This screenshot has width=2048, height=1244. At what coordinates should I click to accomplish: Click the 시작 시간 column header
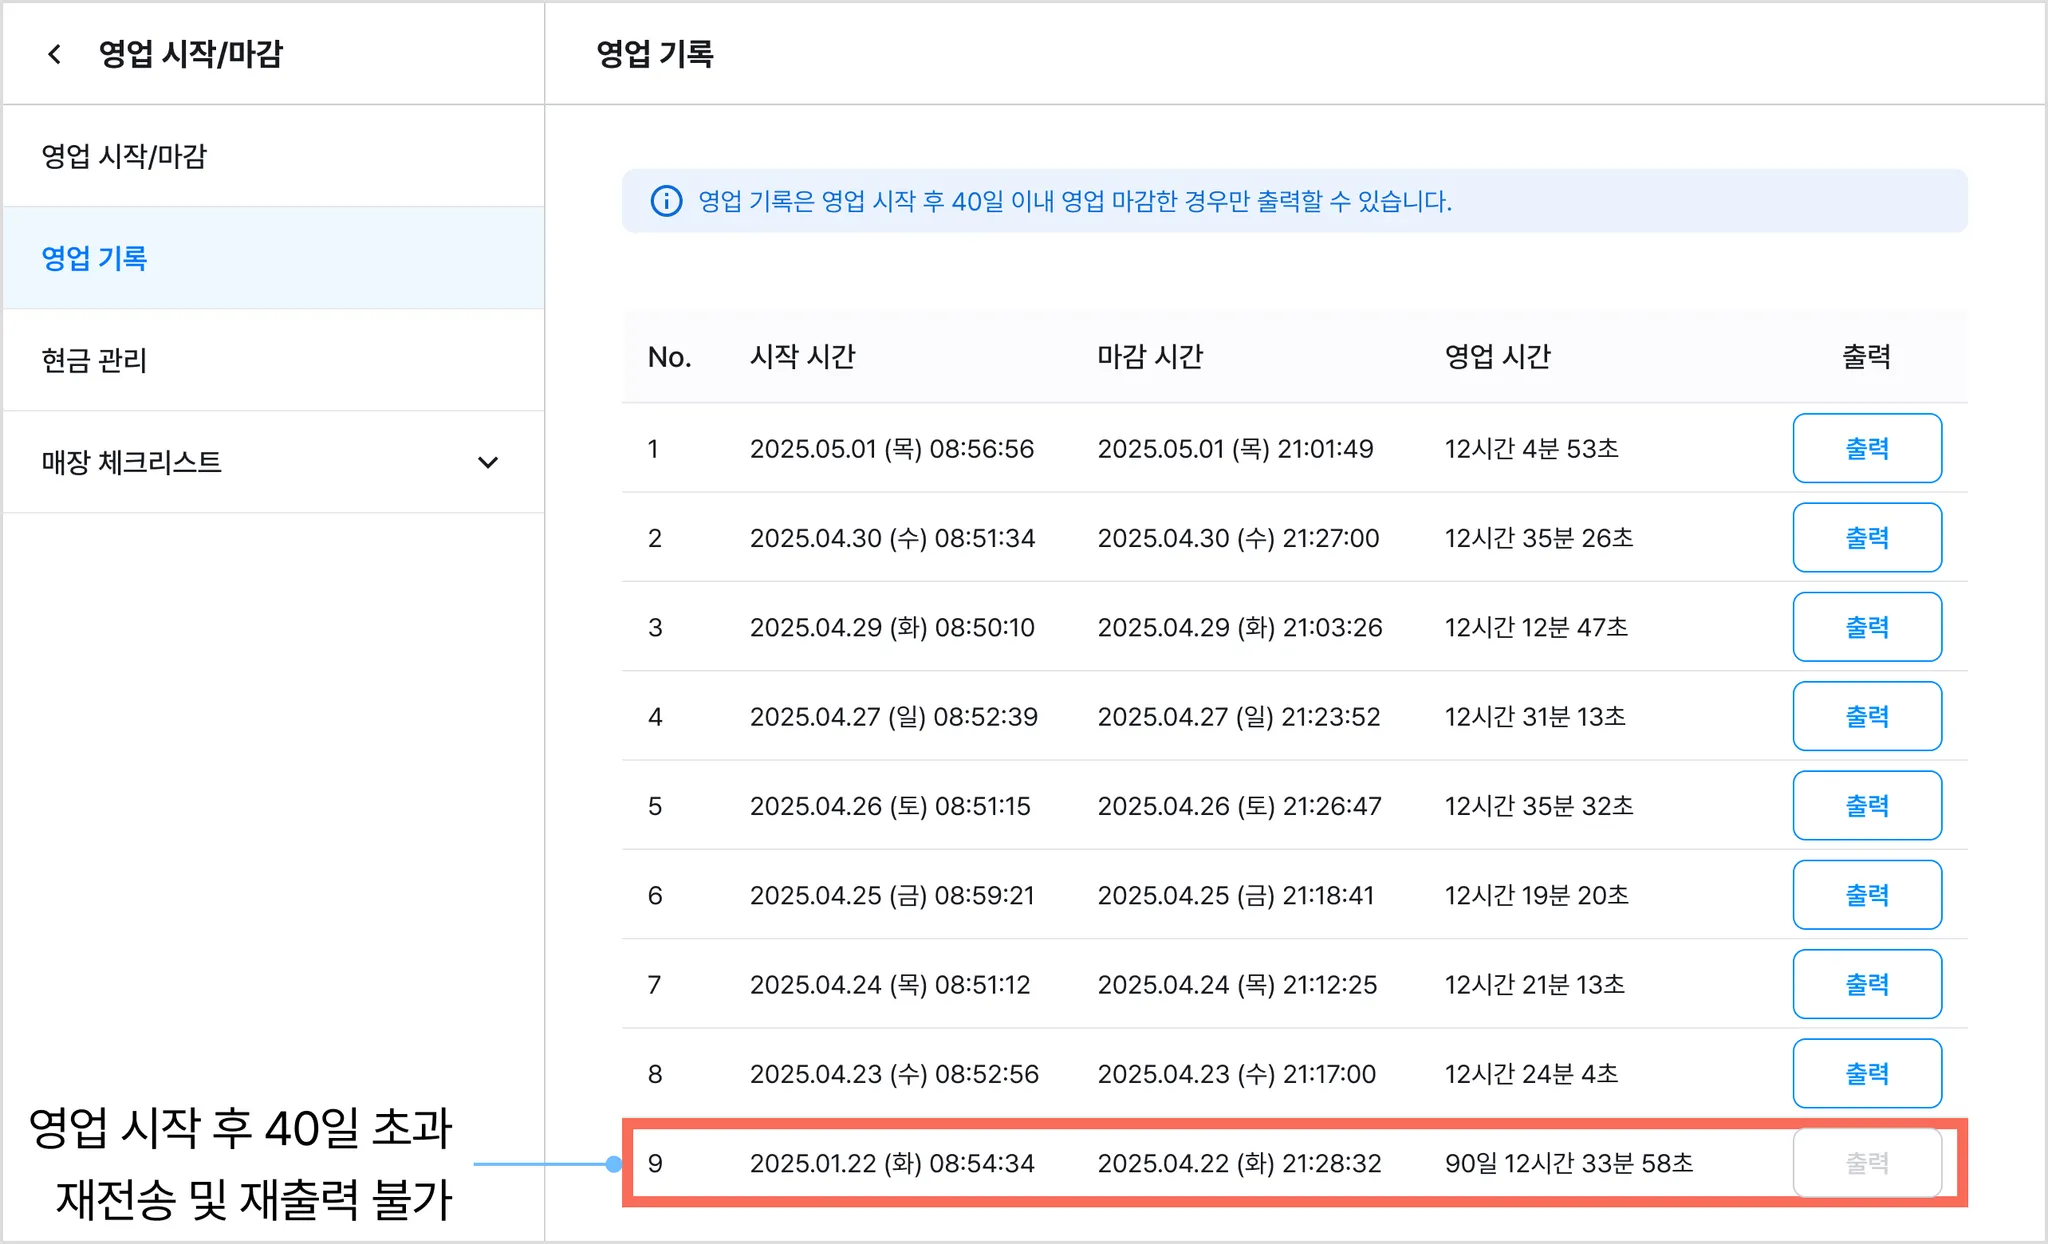(x=802, y=357)
